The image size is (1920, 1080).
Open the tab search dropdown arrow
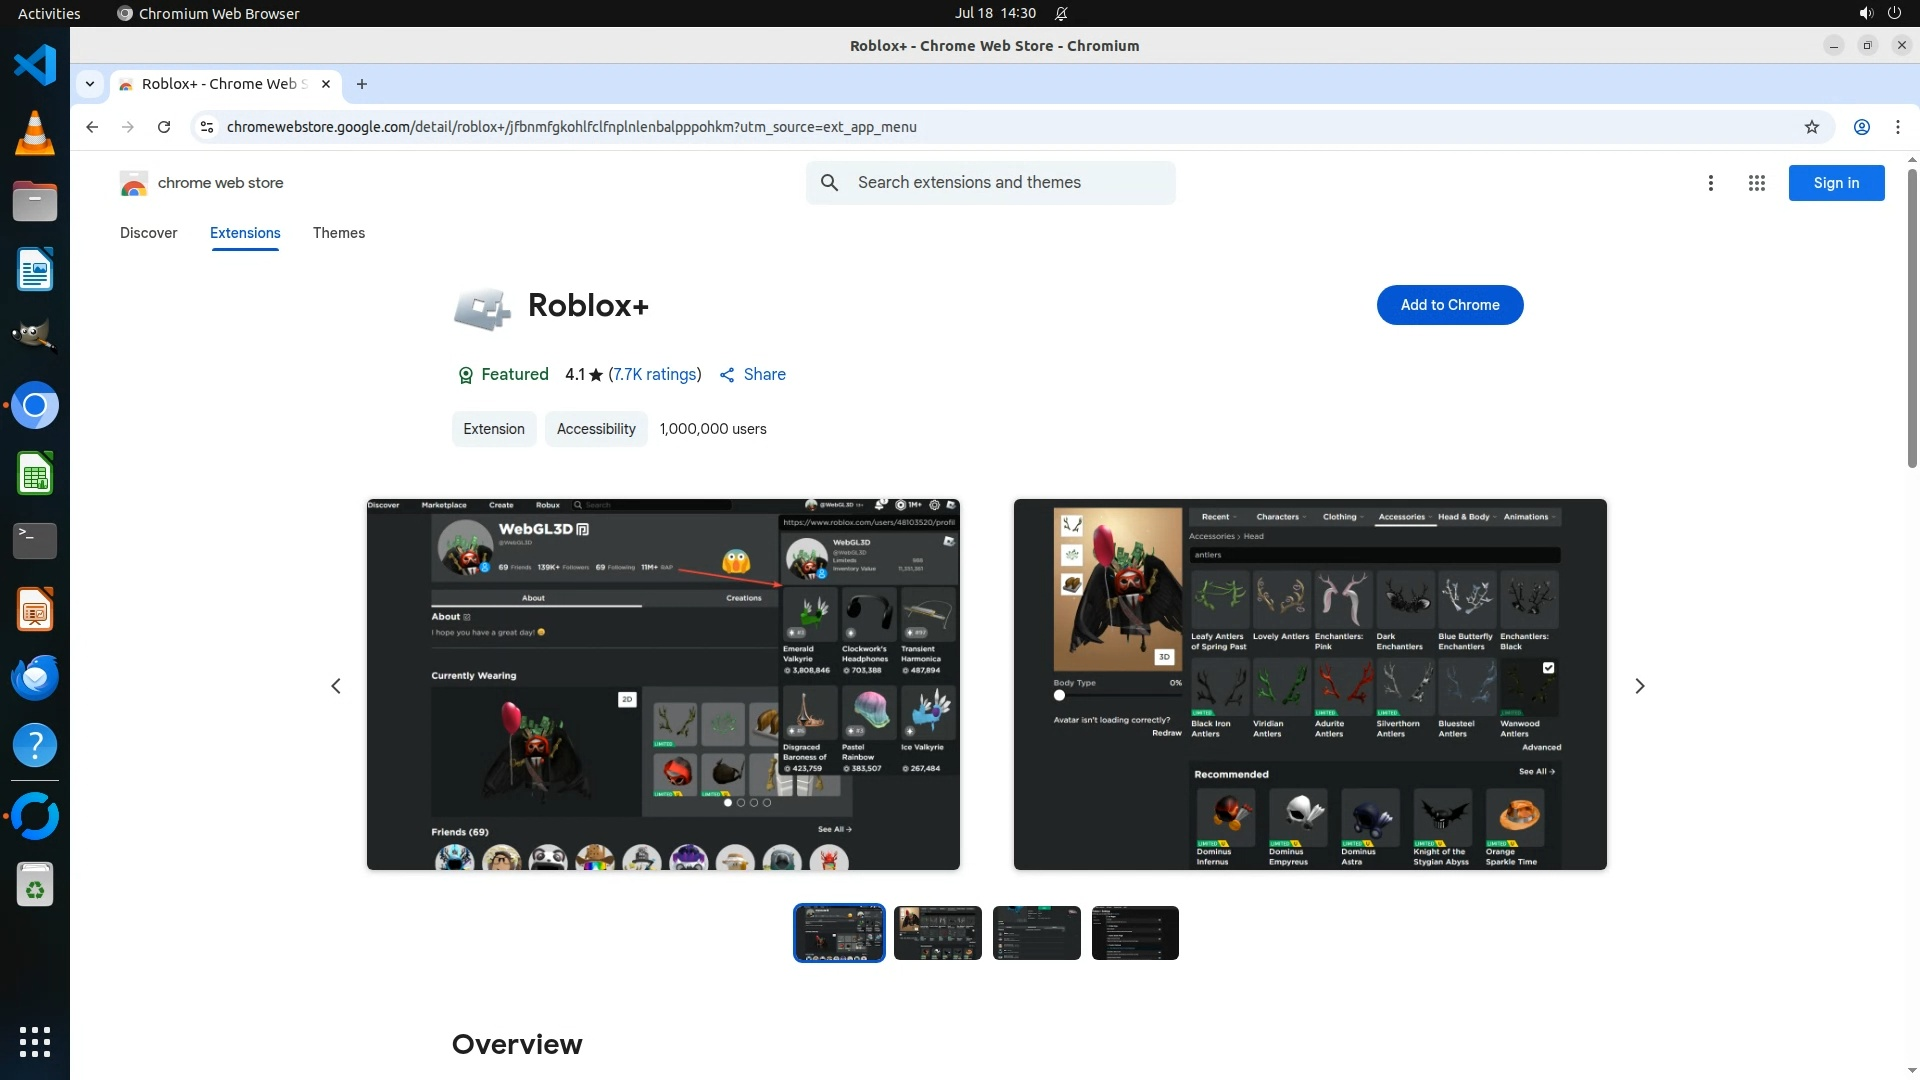tap(90, 84)
